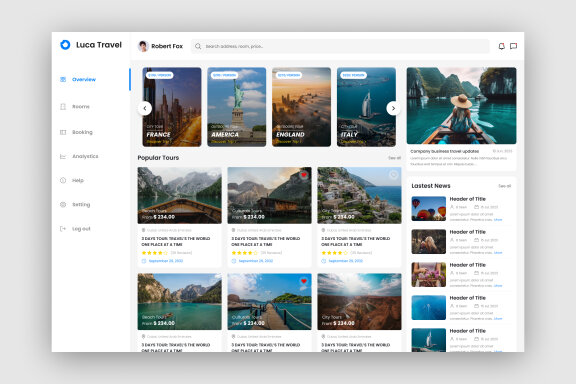This screenshot has width=576, height=384.
Task: Toggle favorite heart on the coastal village tour card
Action: click(393, 175)
